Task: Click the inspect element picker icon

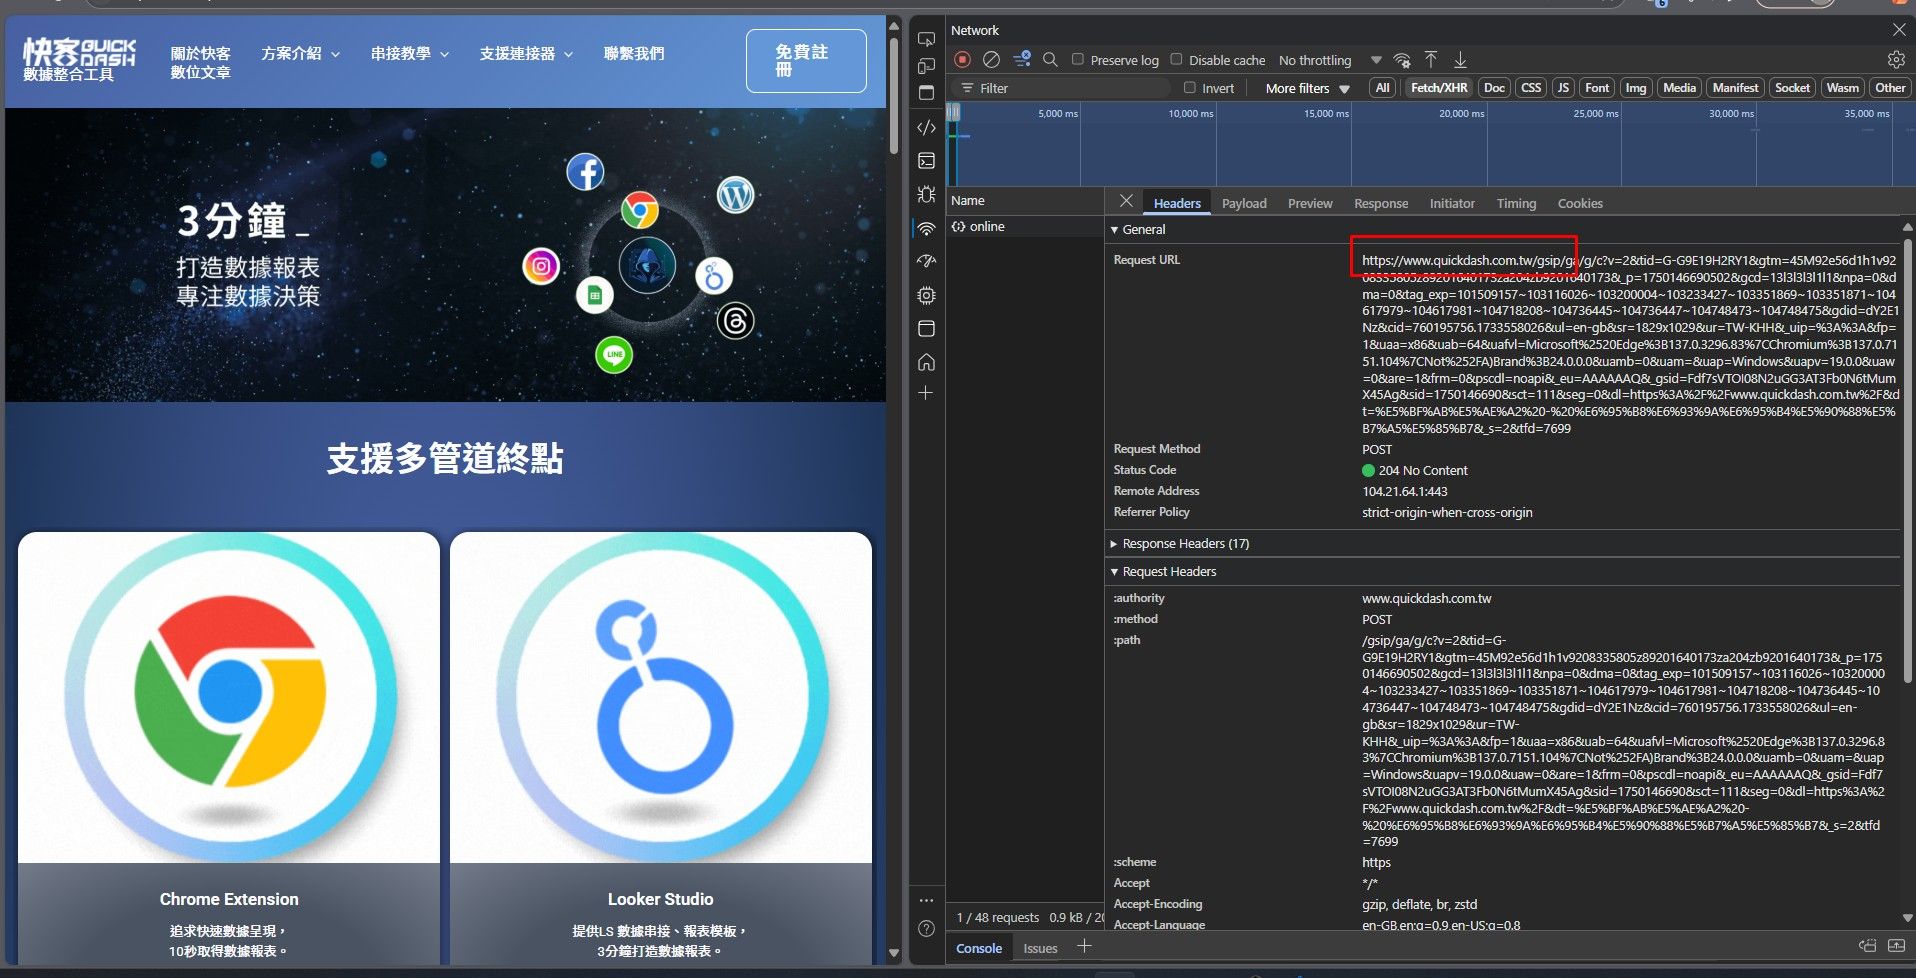Action: 927,39
